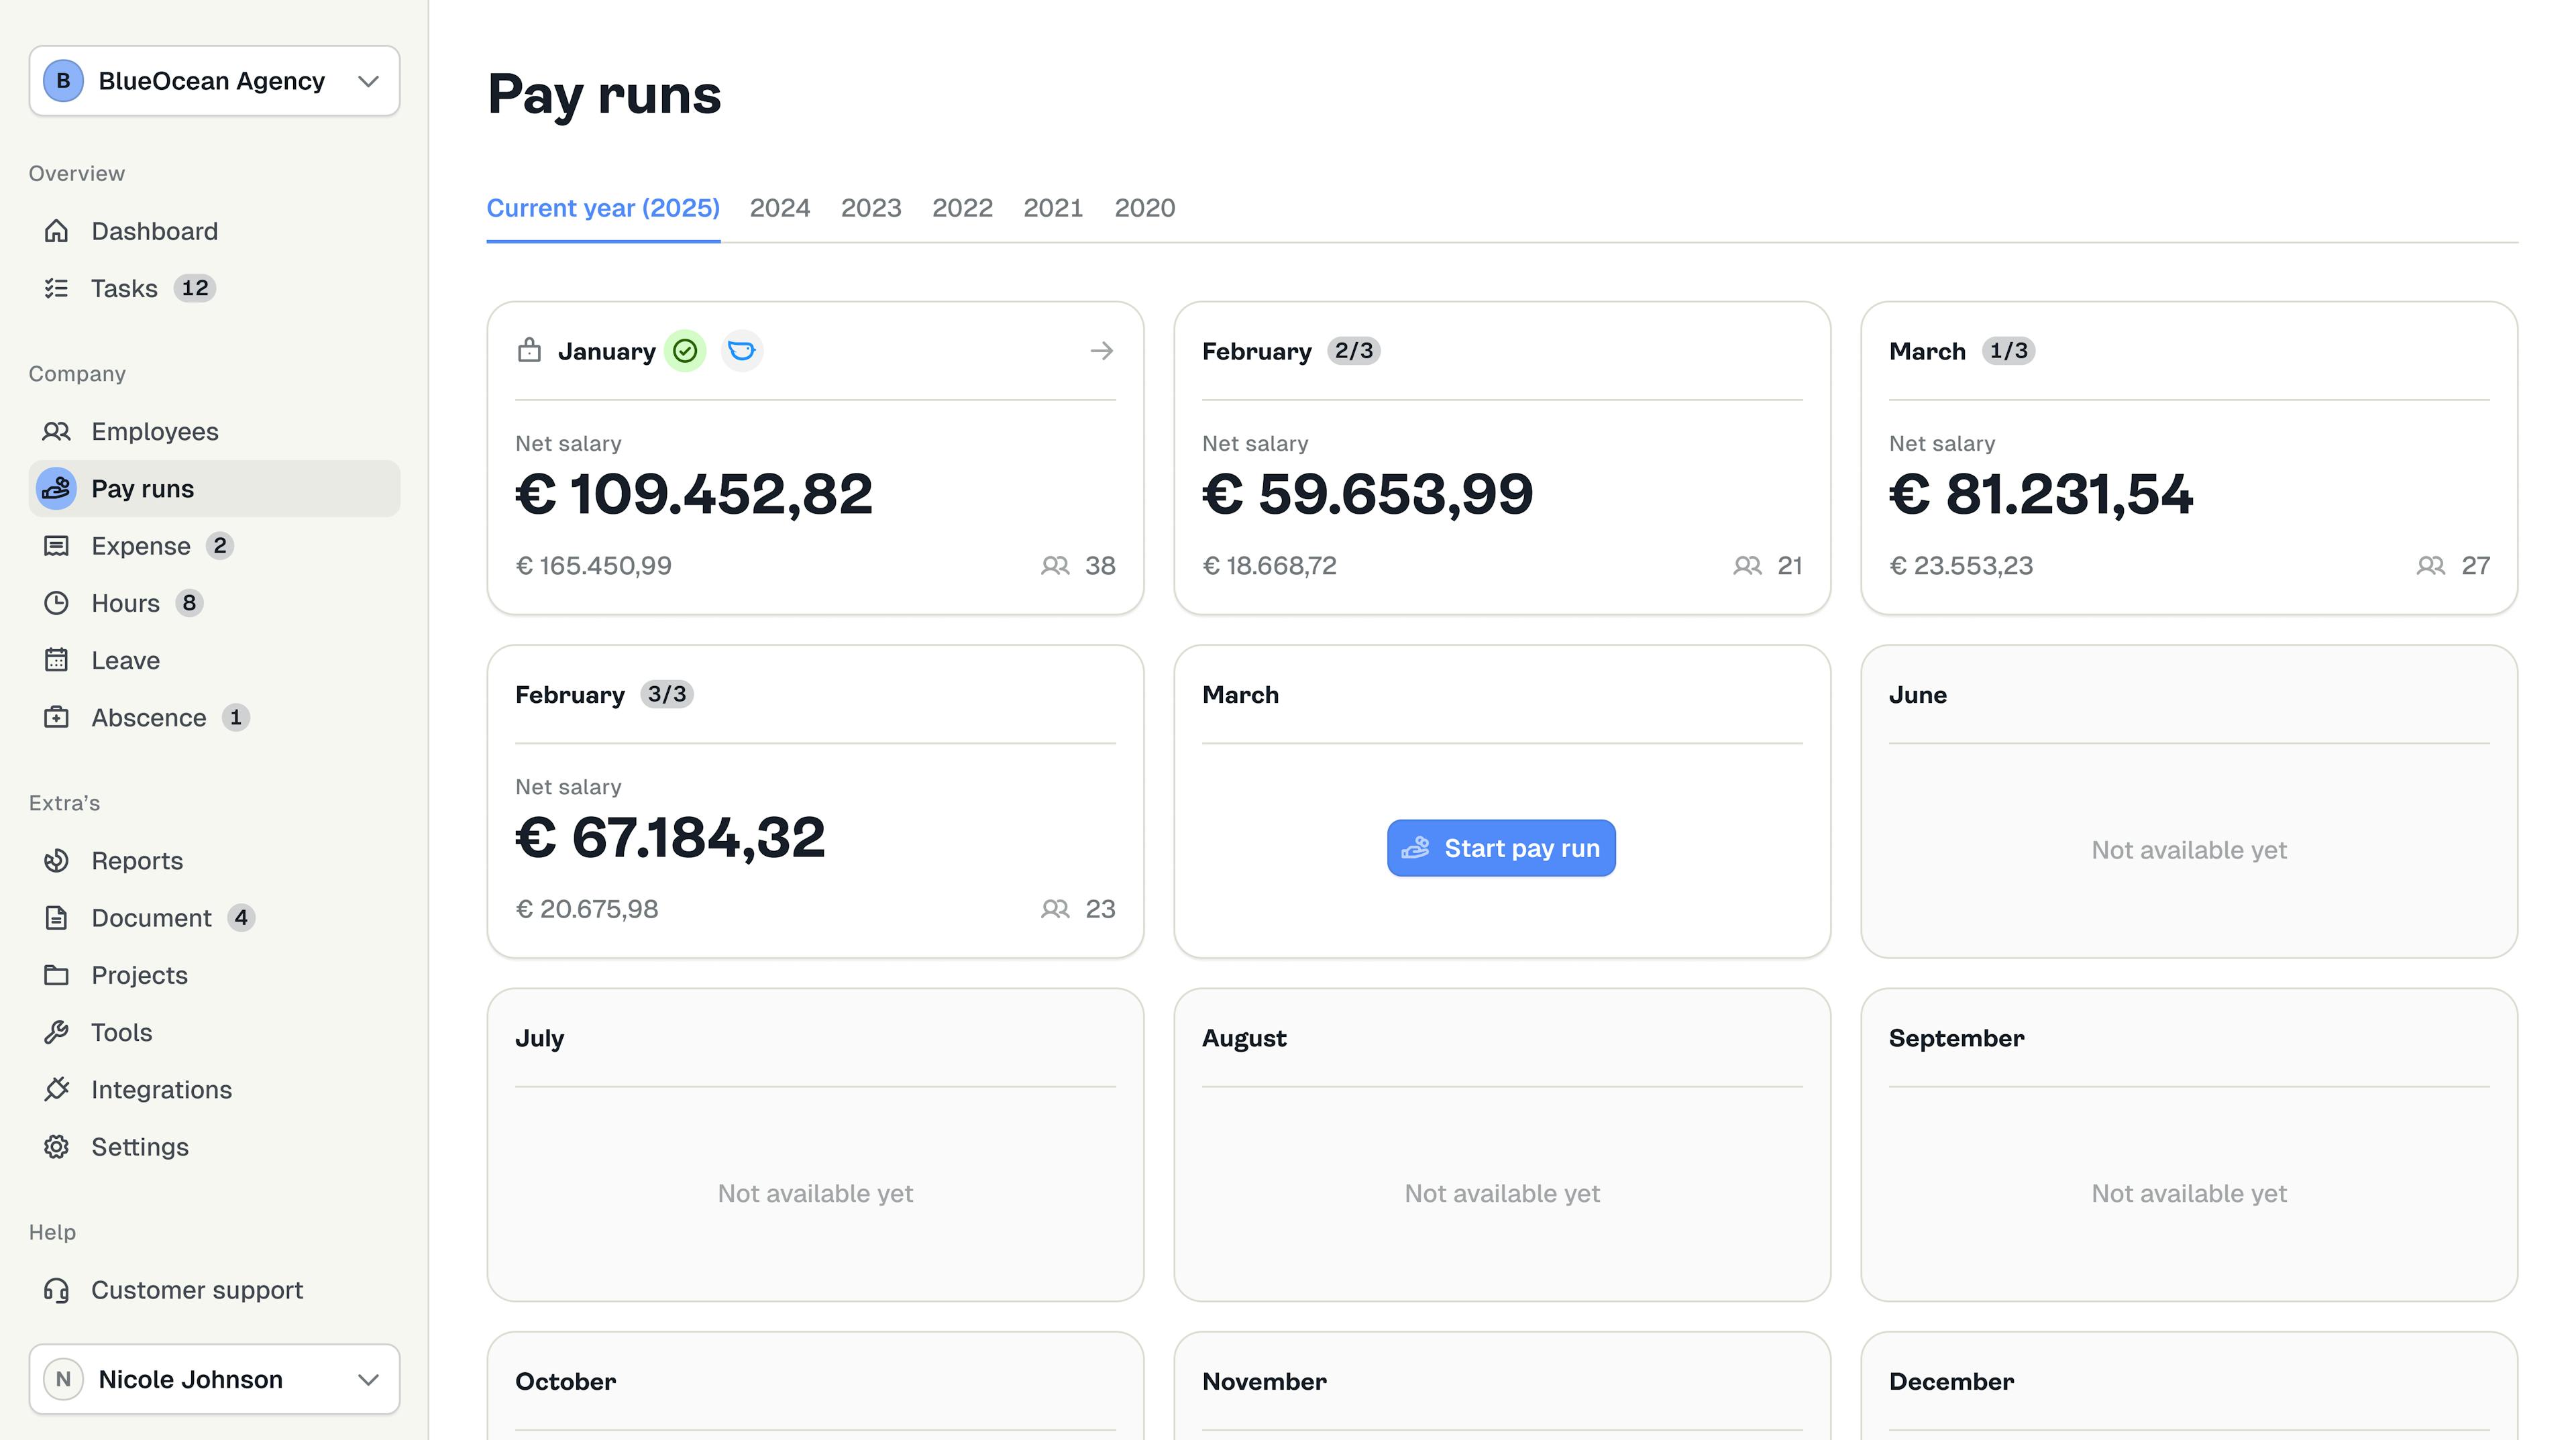2576x1440 pixels.
Task: Select the Employees sidebar icon
Action: (x=57, y=431)
